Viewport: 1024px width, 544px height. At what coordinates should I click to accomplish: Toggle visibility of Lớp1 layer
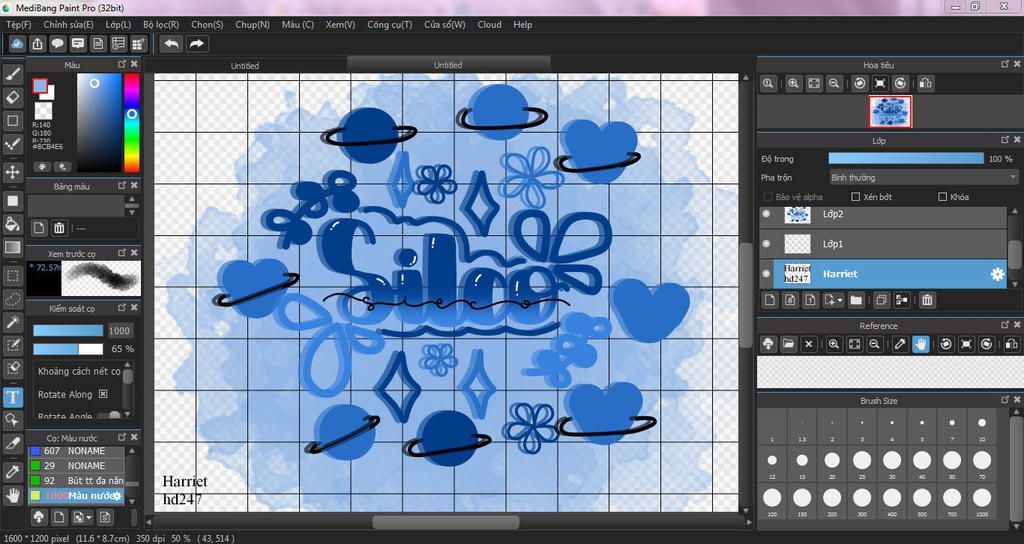767,244
